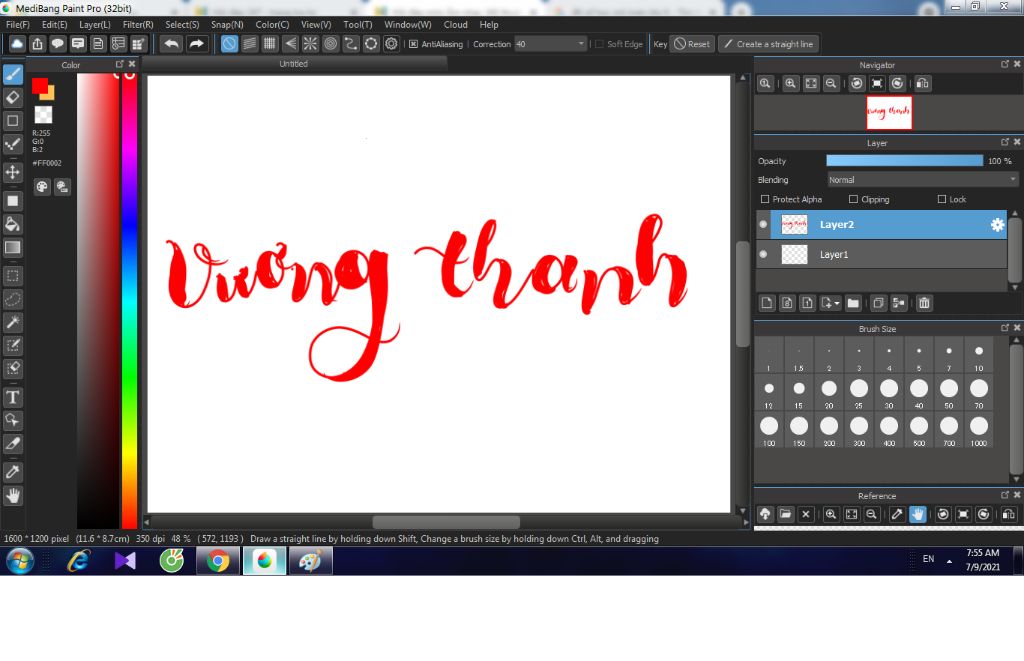Select the Bucket fill tool
Image resolution: width=1024 pixels, height=661 pixels.
coord(12,224)
